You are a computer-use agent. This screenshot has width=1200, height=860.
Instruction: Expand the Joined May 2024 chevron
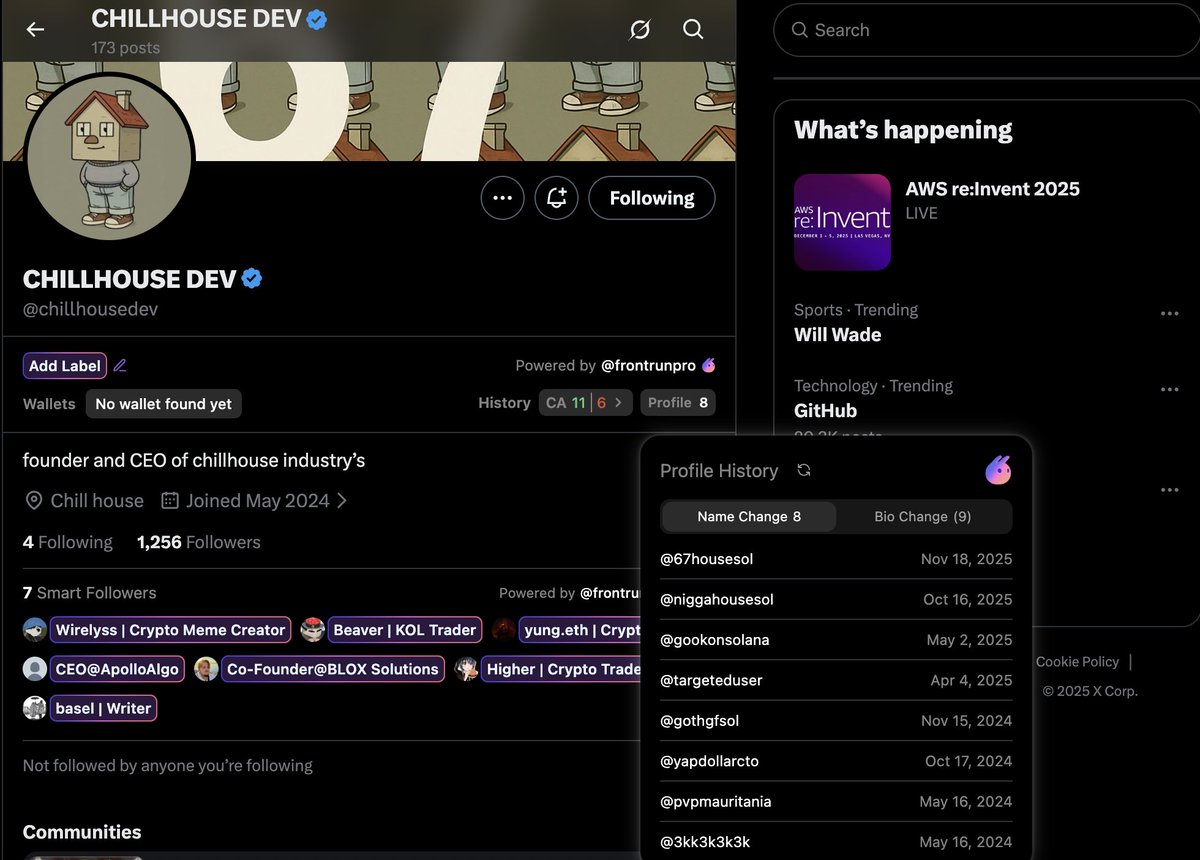click(x=342, y=501)
